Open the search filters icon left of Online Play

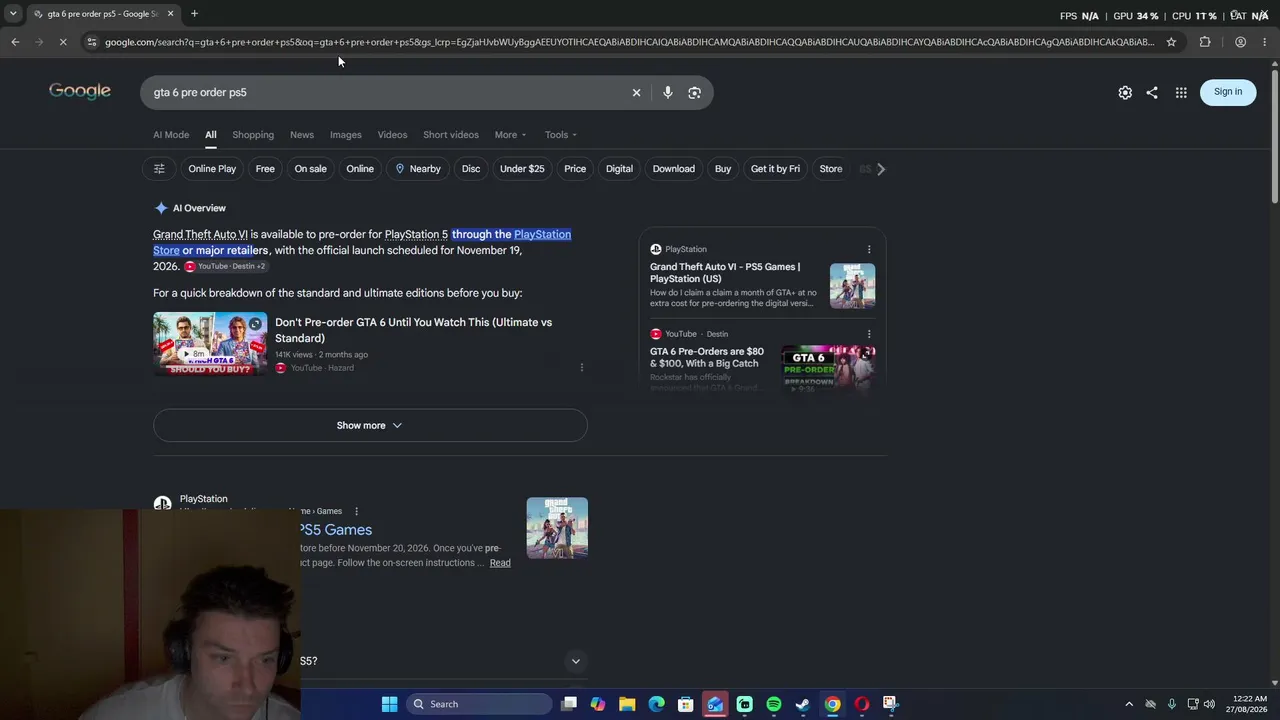[x=159, y=169]
